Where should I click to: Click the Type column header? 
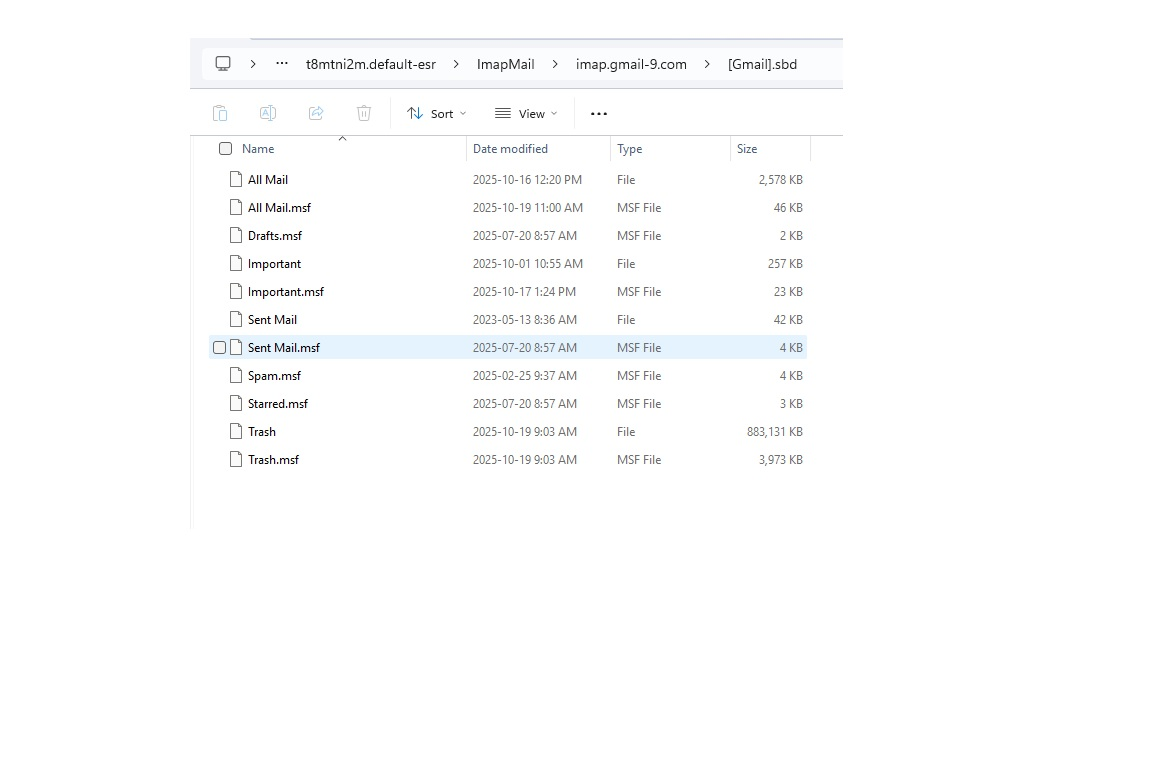[630, 149]
